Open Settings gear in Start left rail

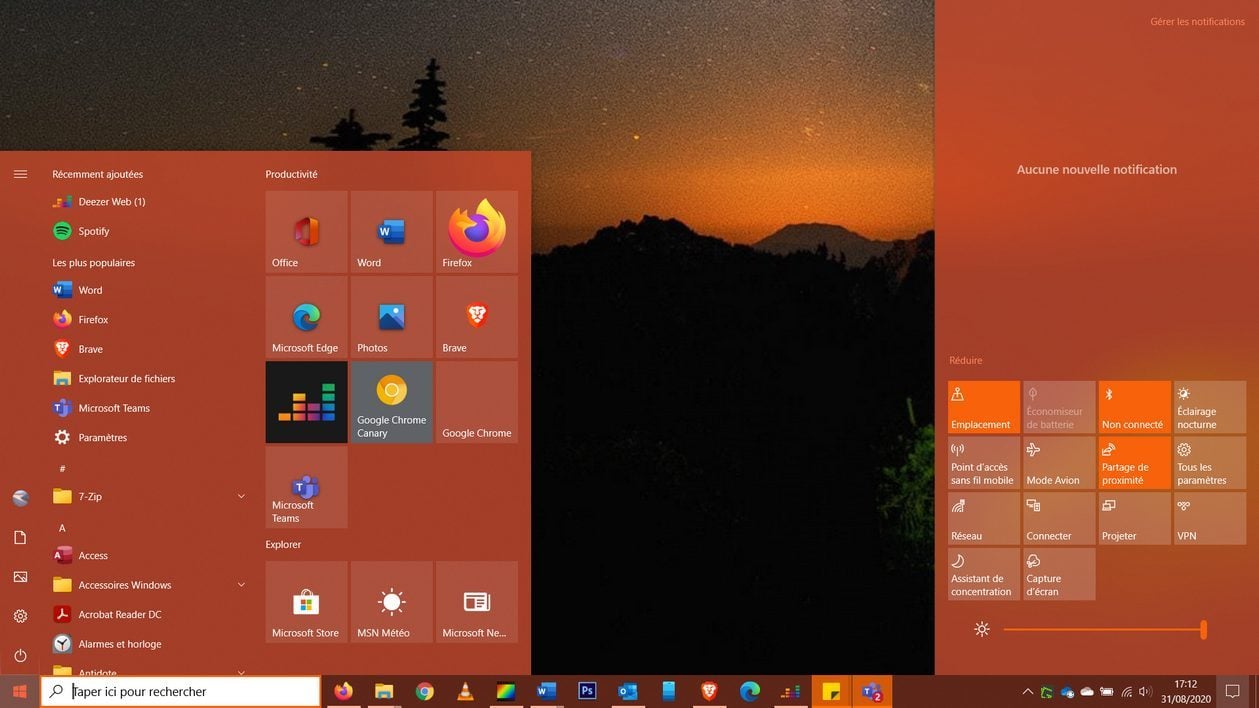[x=20, y=616]
